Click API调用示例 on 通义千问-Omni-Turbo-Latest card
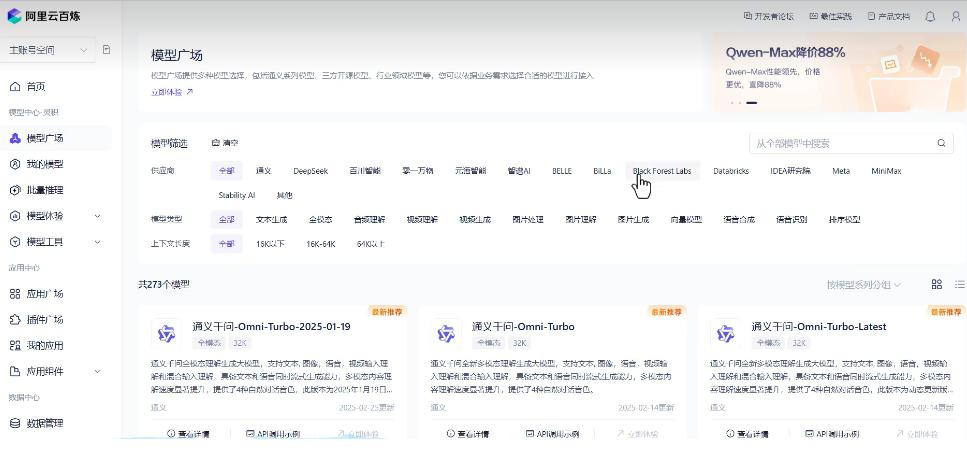 (x=831, y=434)
